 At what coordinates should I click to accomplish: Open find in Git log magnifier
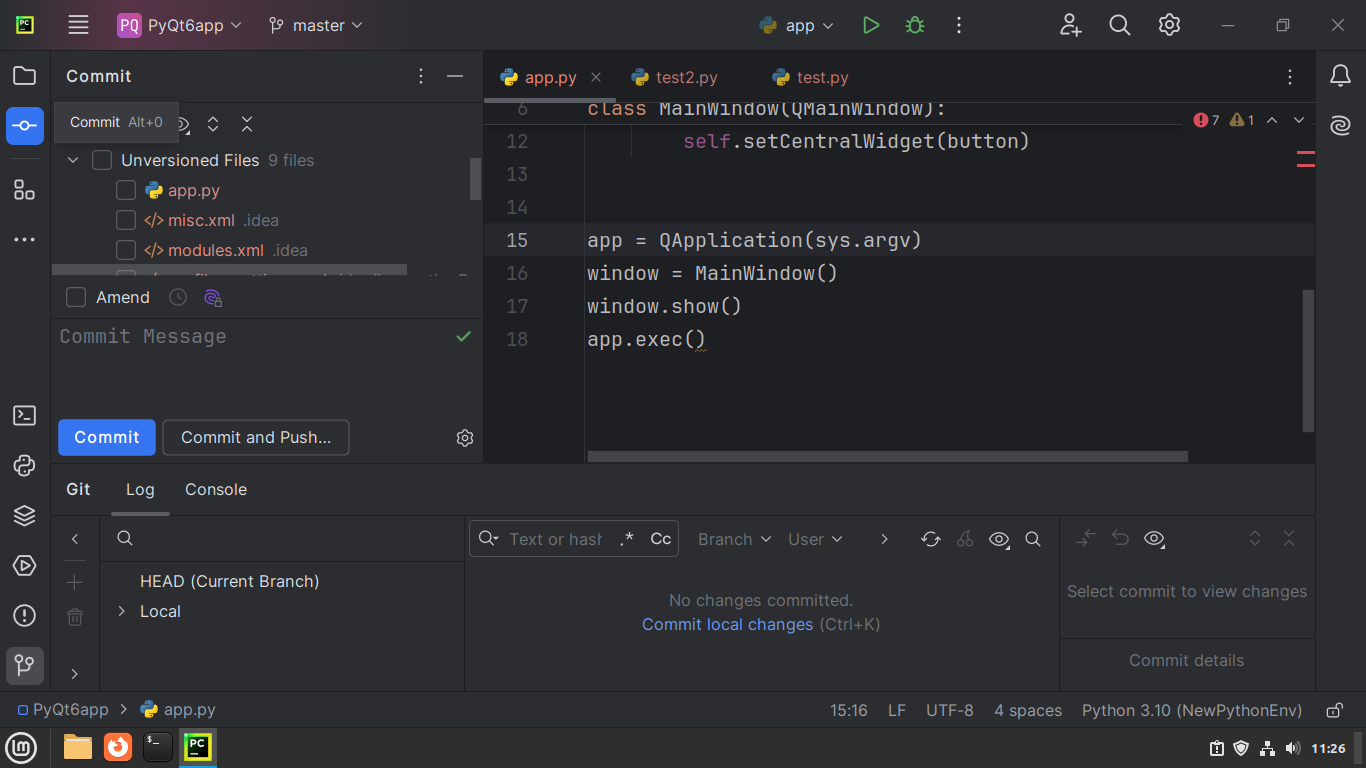tap(1033, 539)
